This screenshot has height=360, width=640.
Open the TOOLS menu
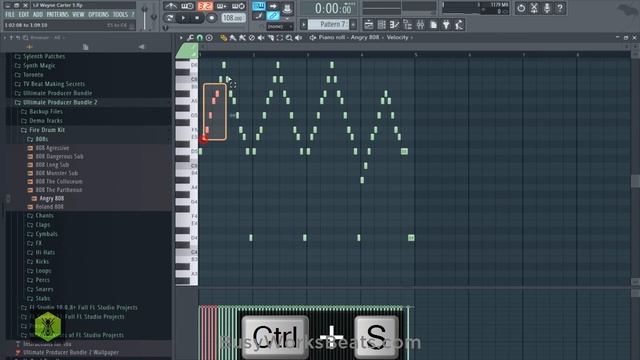120,14
